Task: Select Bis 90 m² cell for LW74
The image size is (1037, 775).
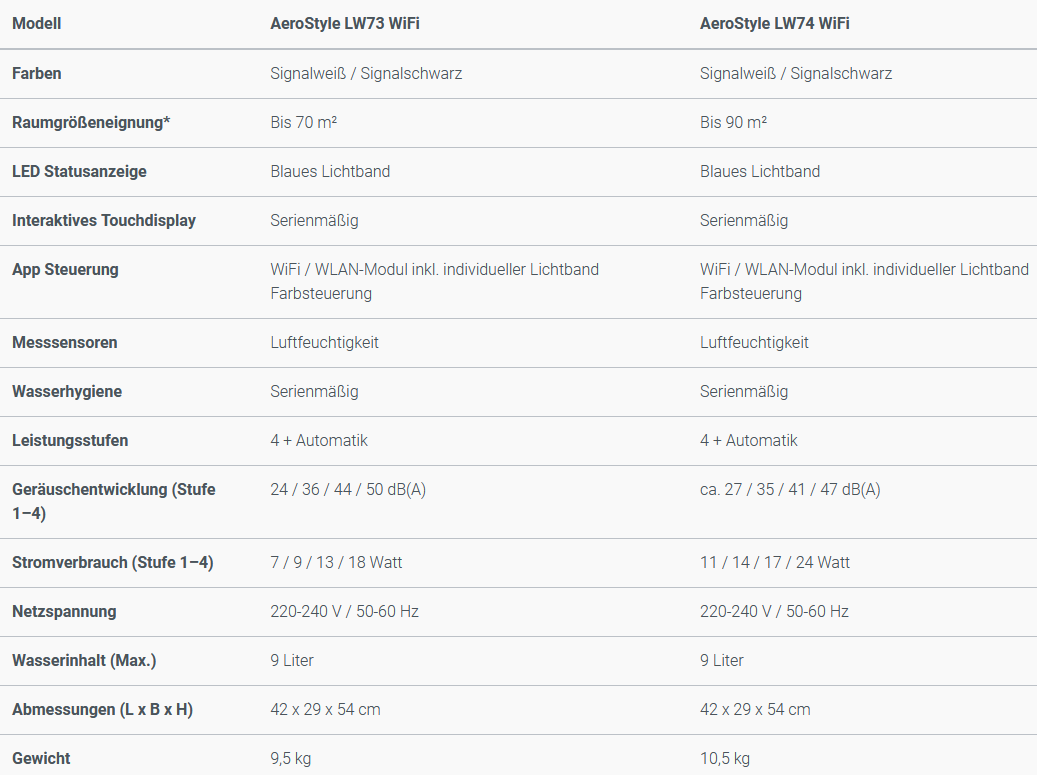Action: tap(733, 122)
